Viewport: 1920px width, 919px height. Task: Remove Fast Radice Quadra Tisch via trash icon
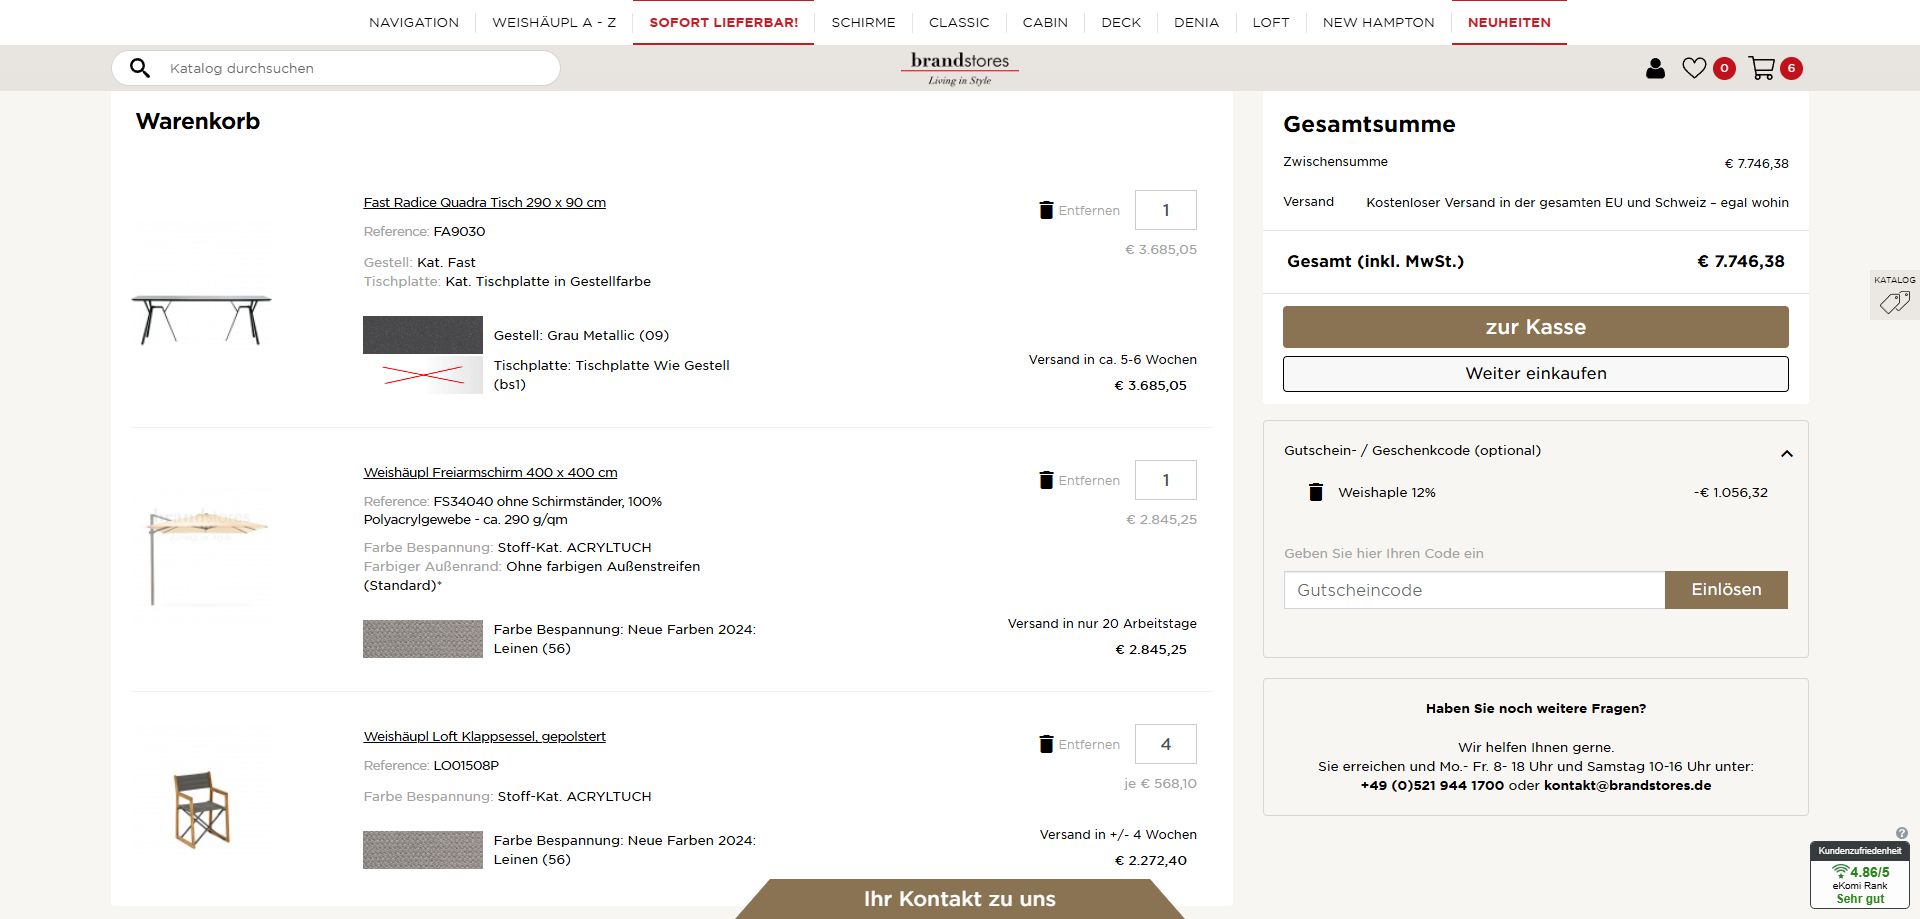[1046, 210]
